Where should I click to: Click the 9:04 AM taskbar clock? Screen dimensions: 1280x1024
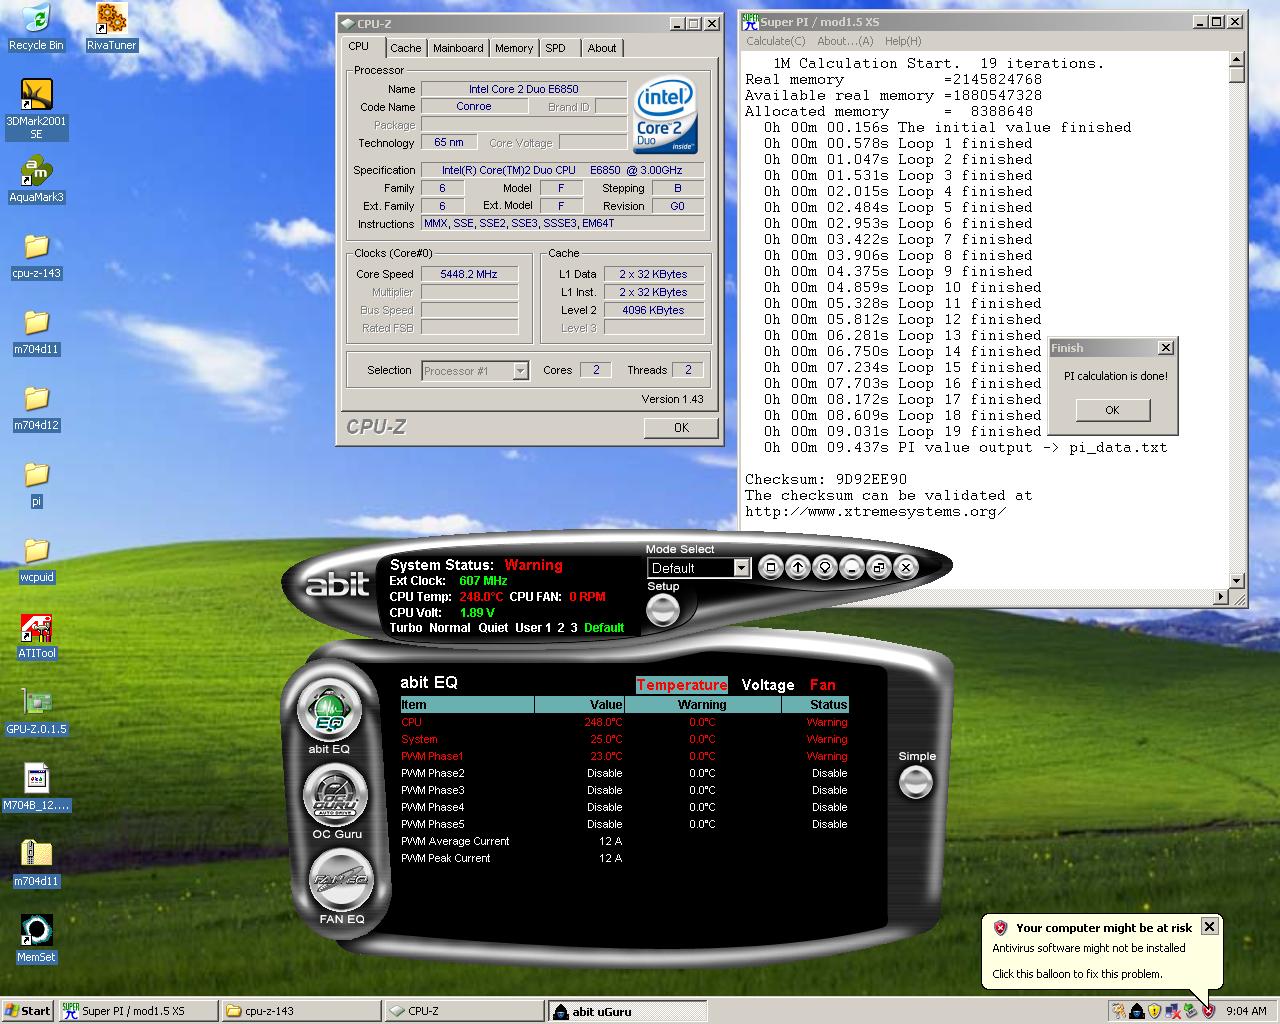(x=1246, y=1011)
